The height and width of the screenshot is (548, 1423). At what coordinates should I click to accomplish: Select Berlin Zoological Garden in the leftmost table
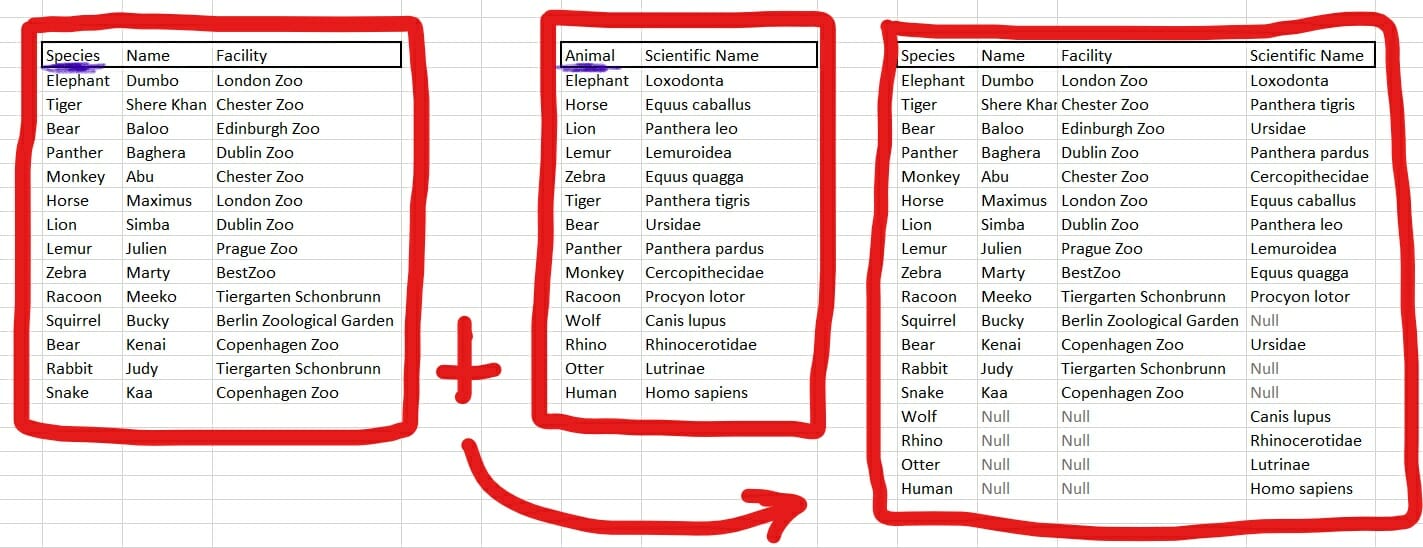pyautogui.click(x=304, y=321)
